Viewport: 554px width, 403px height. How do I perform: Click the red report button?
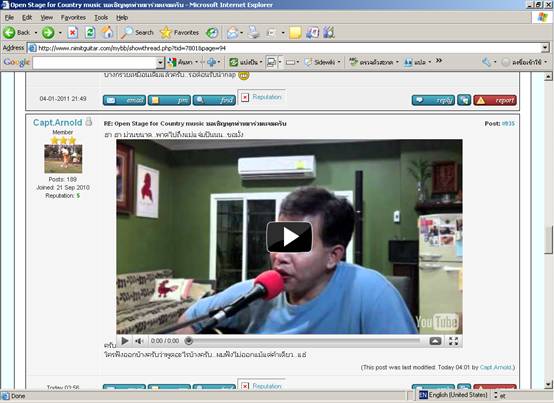[495, 100]
